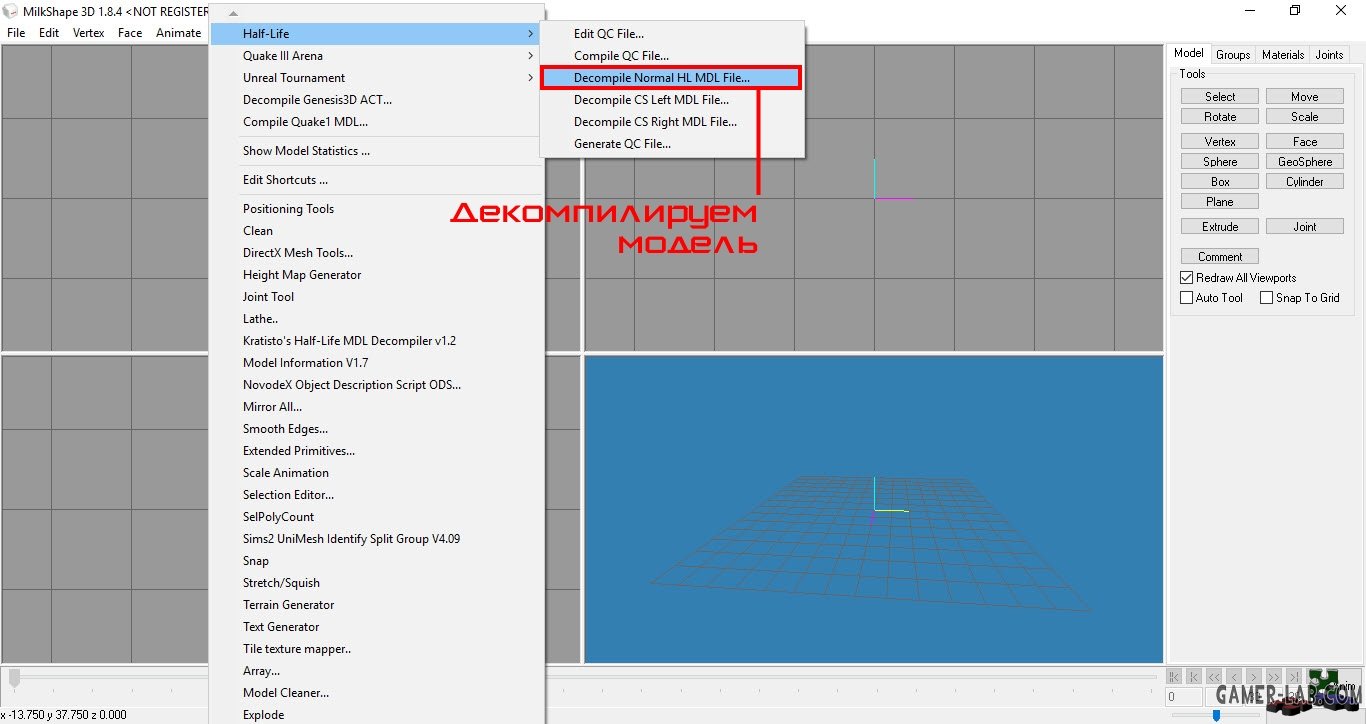1366x724 pixels.
Task: Click the Move tool button
Action: (1305, 97)
